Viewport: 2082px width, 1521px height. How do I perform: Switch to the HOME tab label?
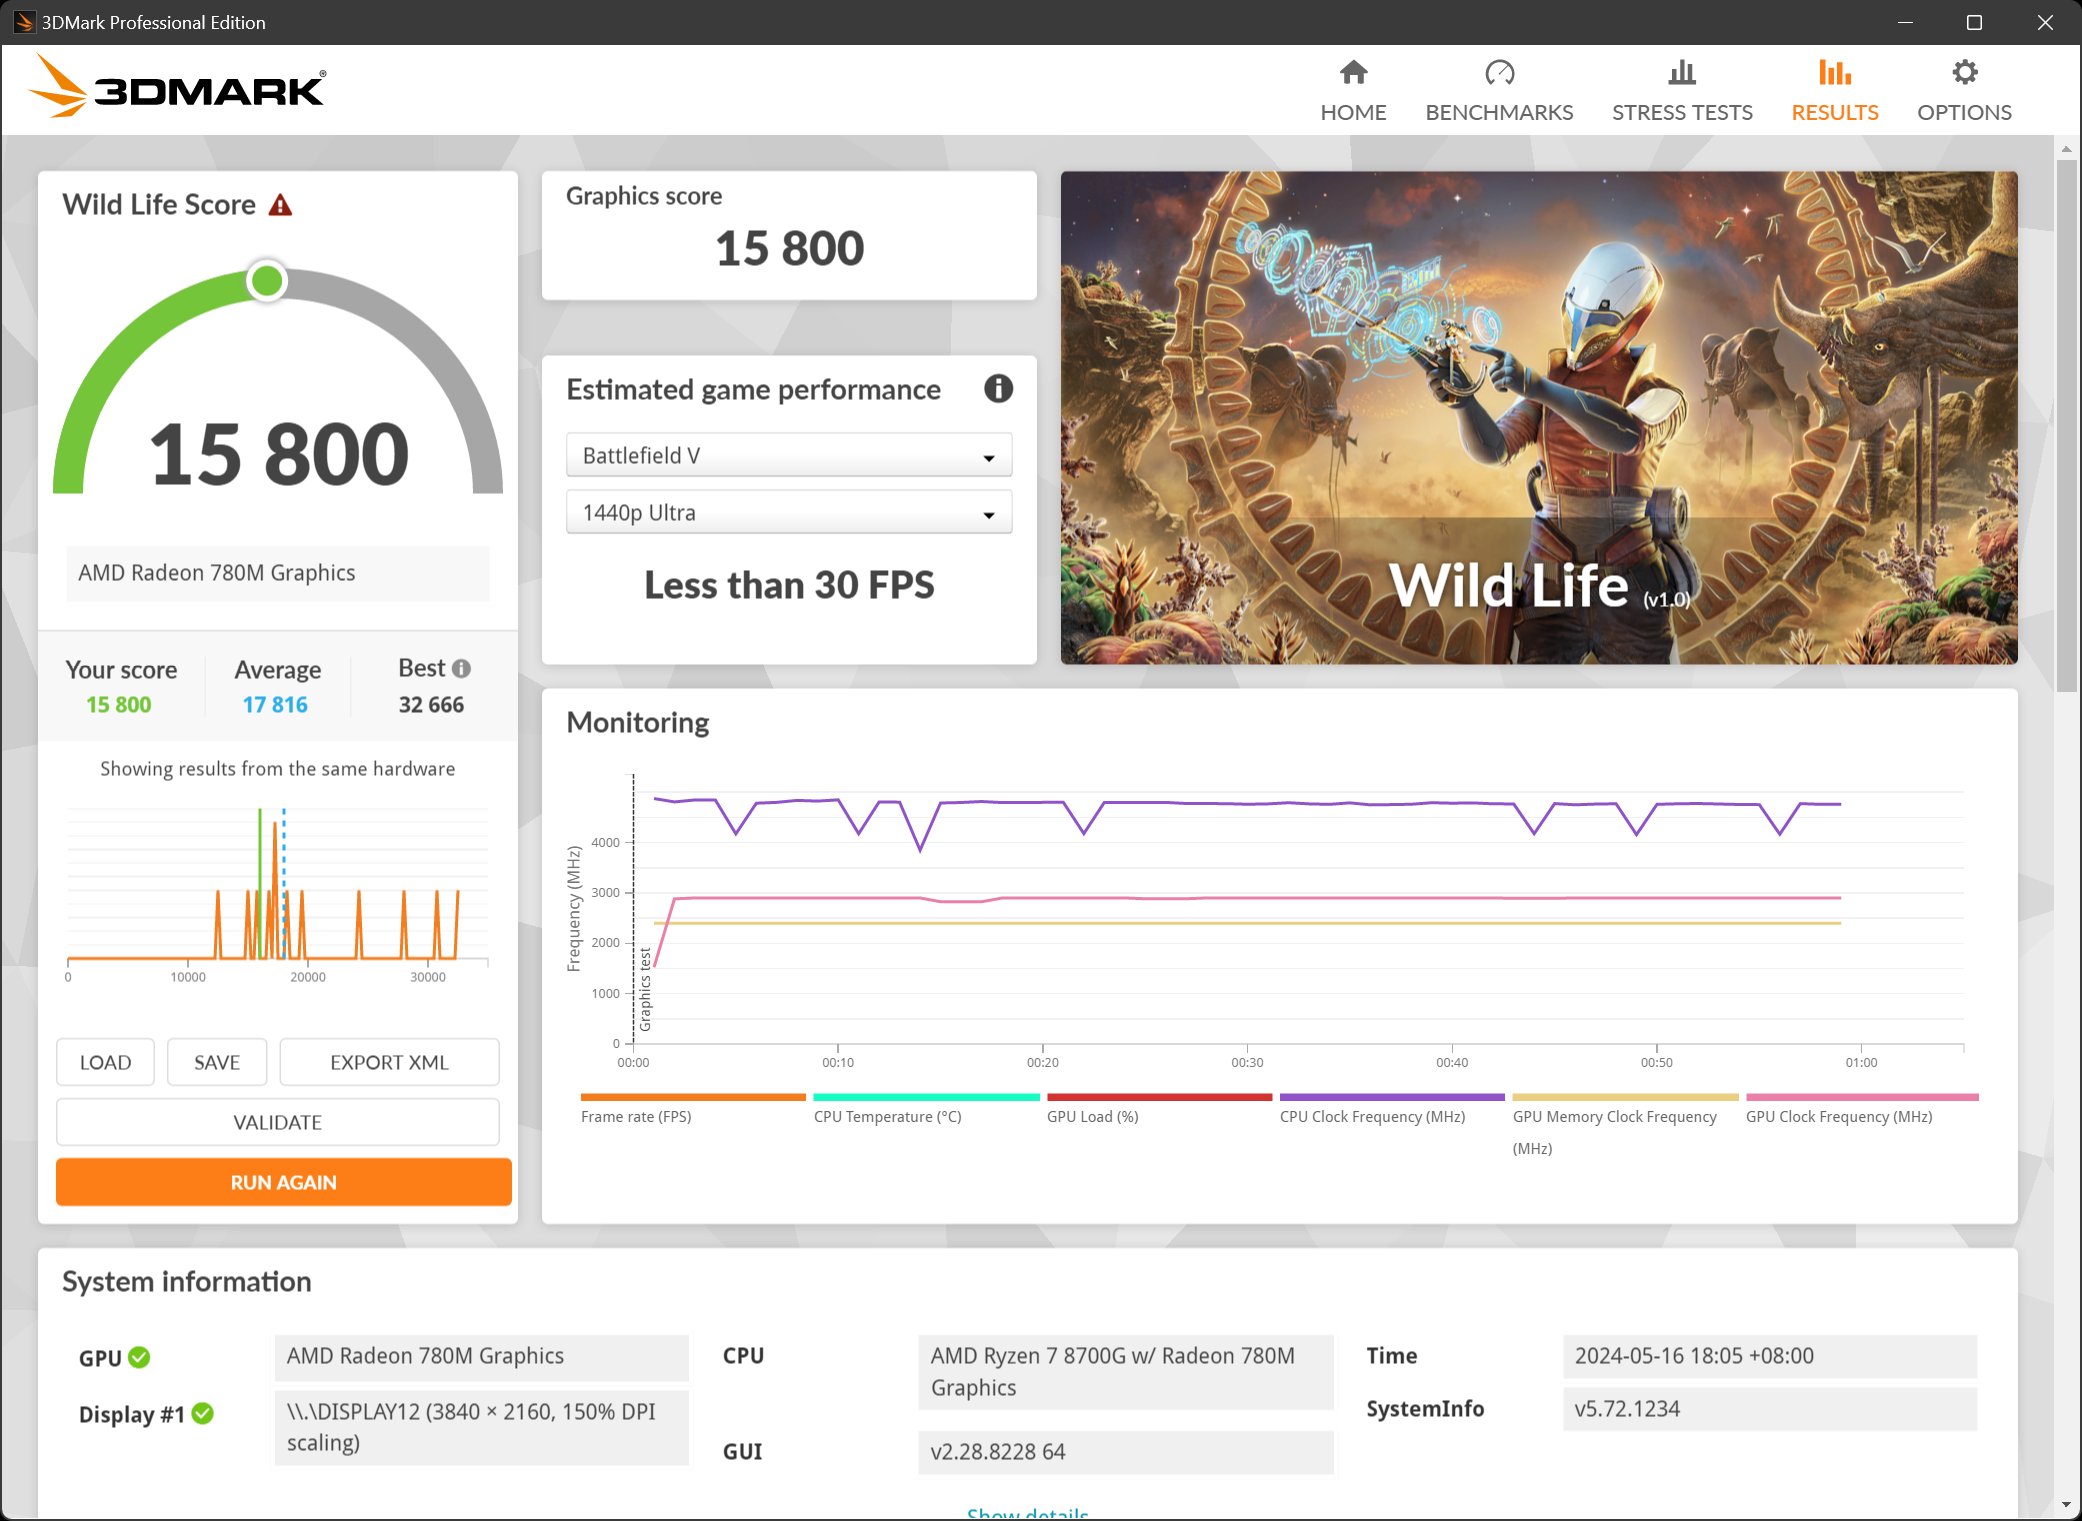pyautogui.click(x=1353, y=112)
